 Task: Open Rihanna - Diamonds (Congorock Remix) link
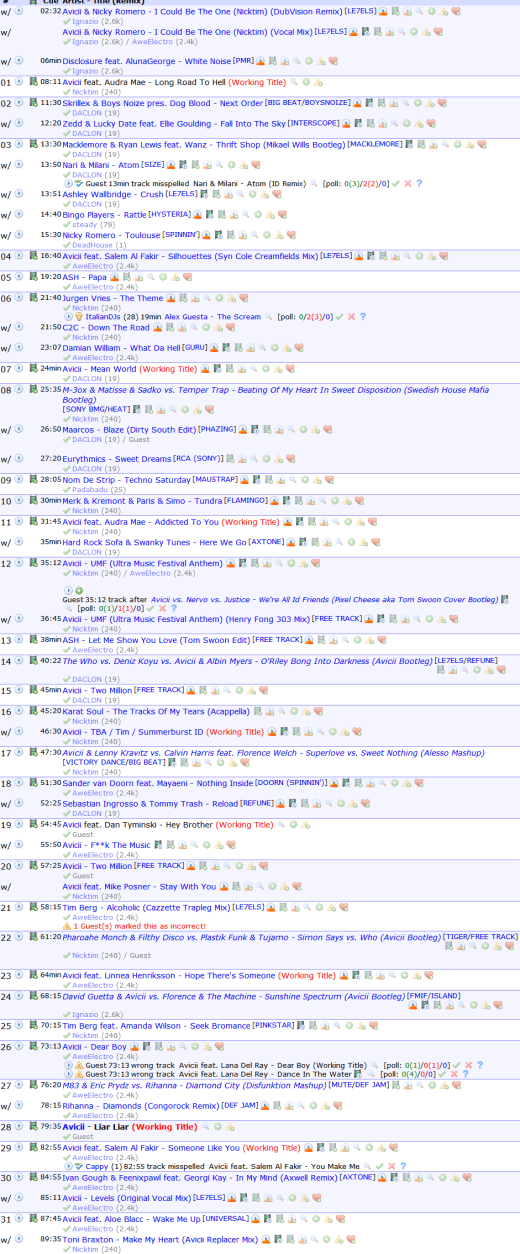click(x=141, y=1105)
